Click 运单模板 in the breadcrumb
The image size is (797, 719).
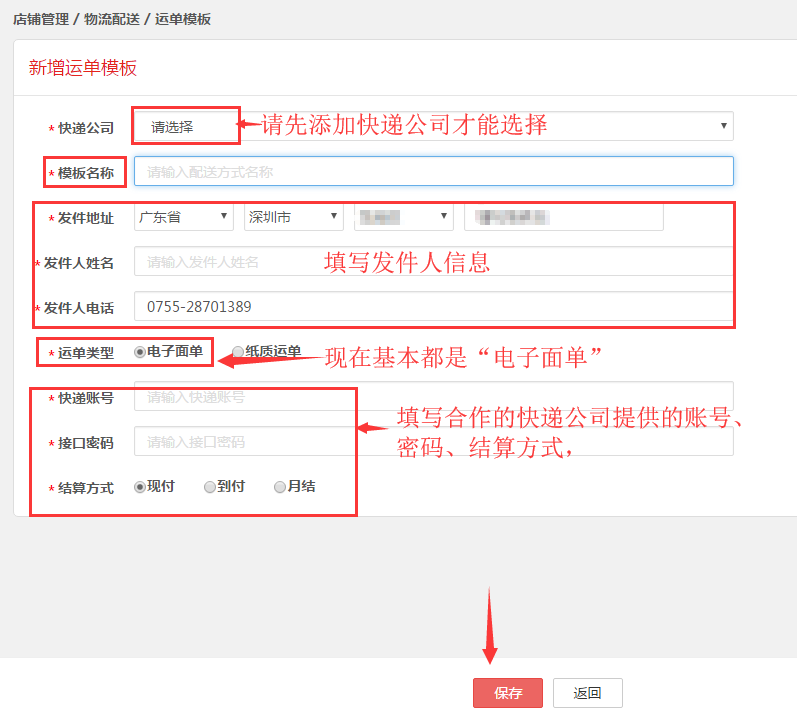[183, 19]
